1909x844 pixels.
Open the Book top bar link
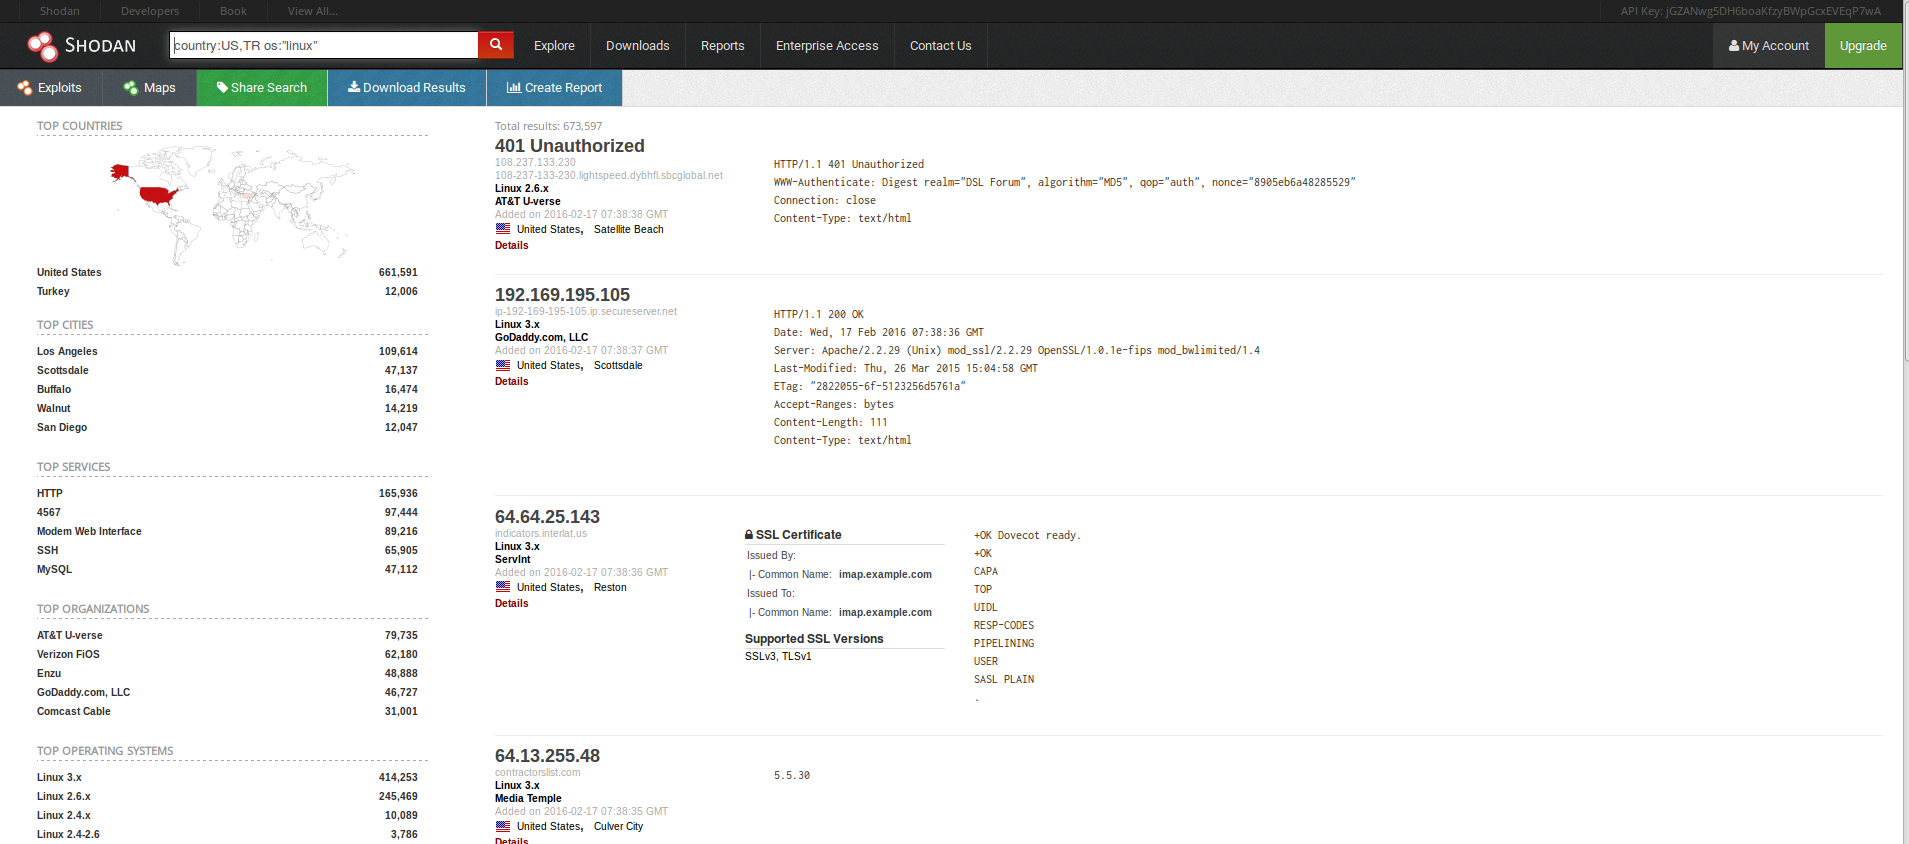point(233,11)
